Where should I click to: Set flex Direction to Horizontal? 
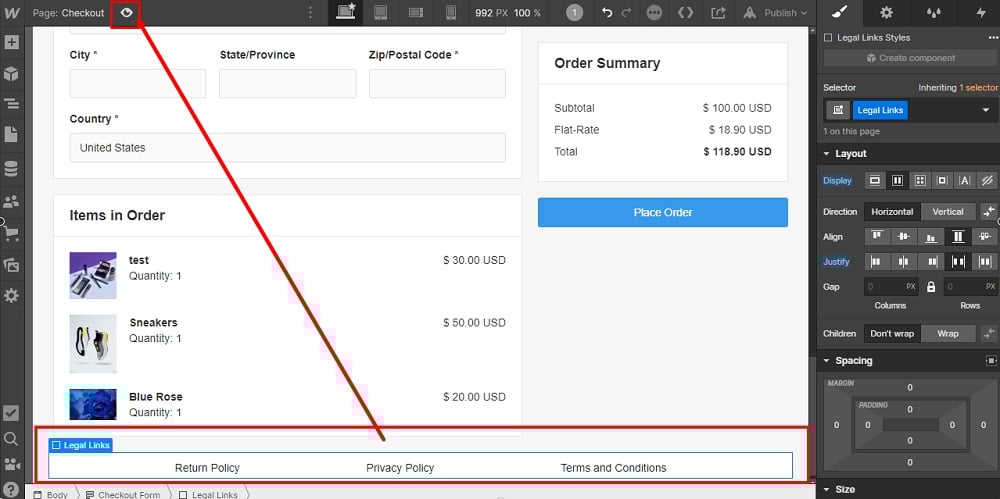[x=892, y=212]
